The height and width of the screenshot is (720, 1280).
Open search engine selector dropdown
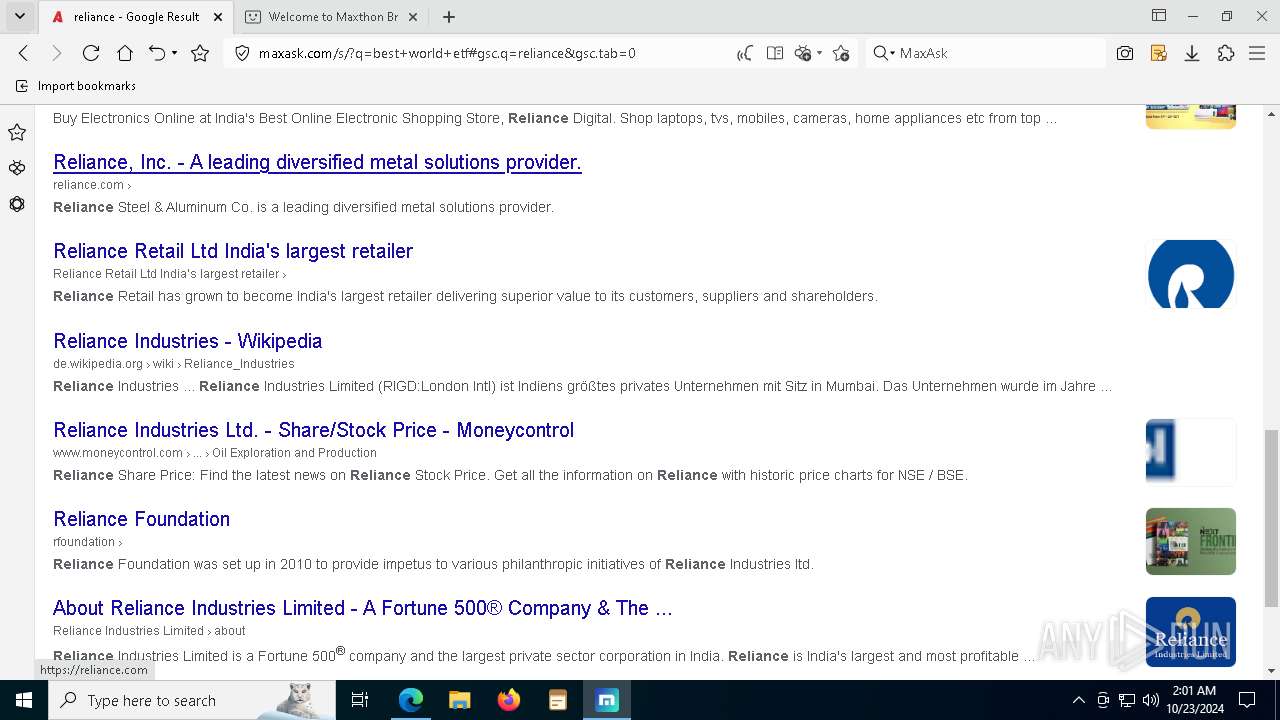(884, 53)
